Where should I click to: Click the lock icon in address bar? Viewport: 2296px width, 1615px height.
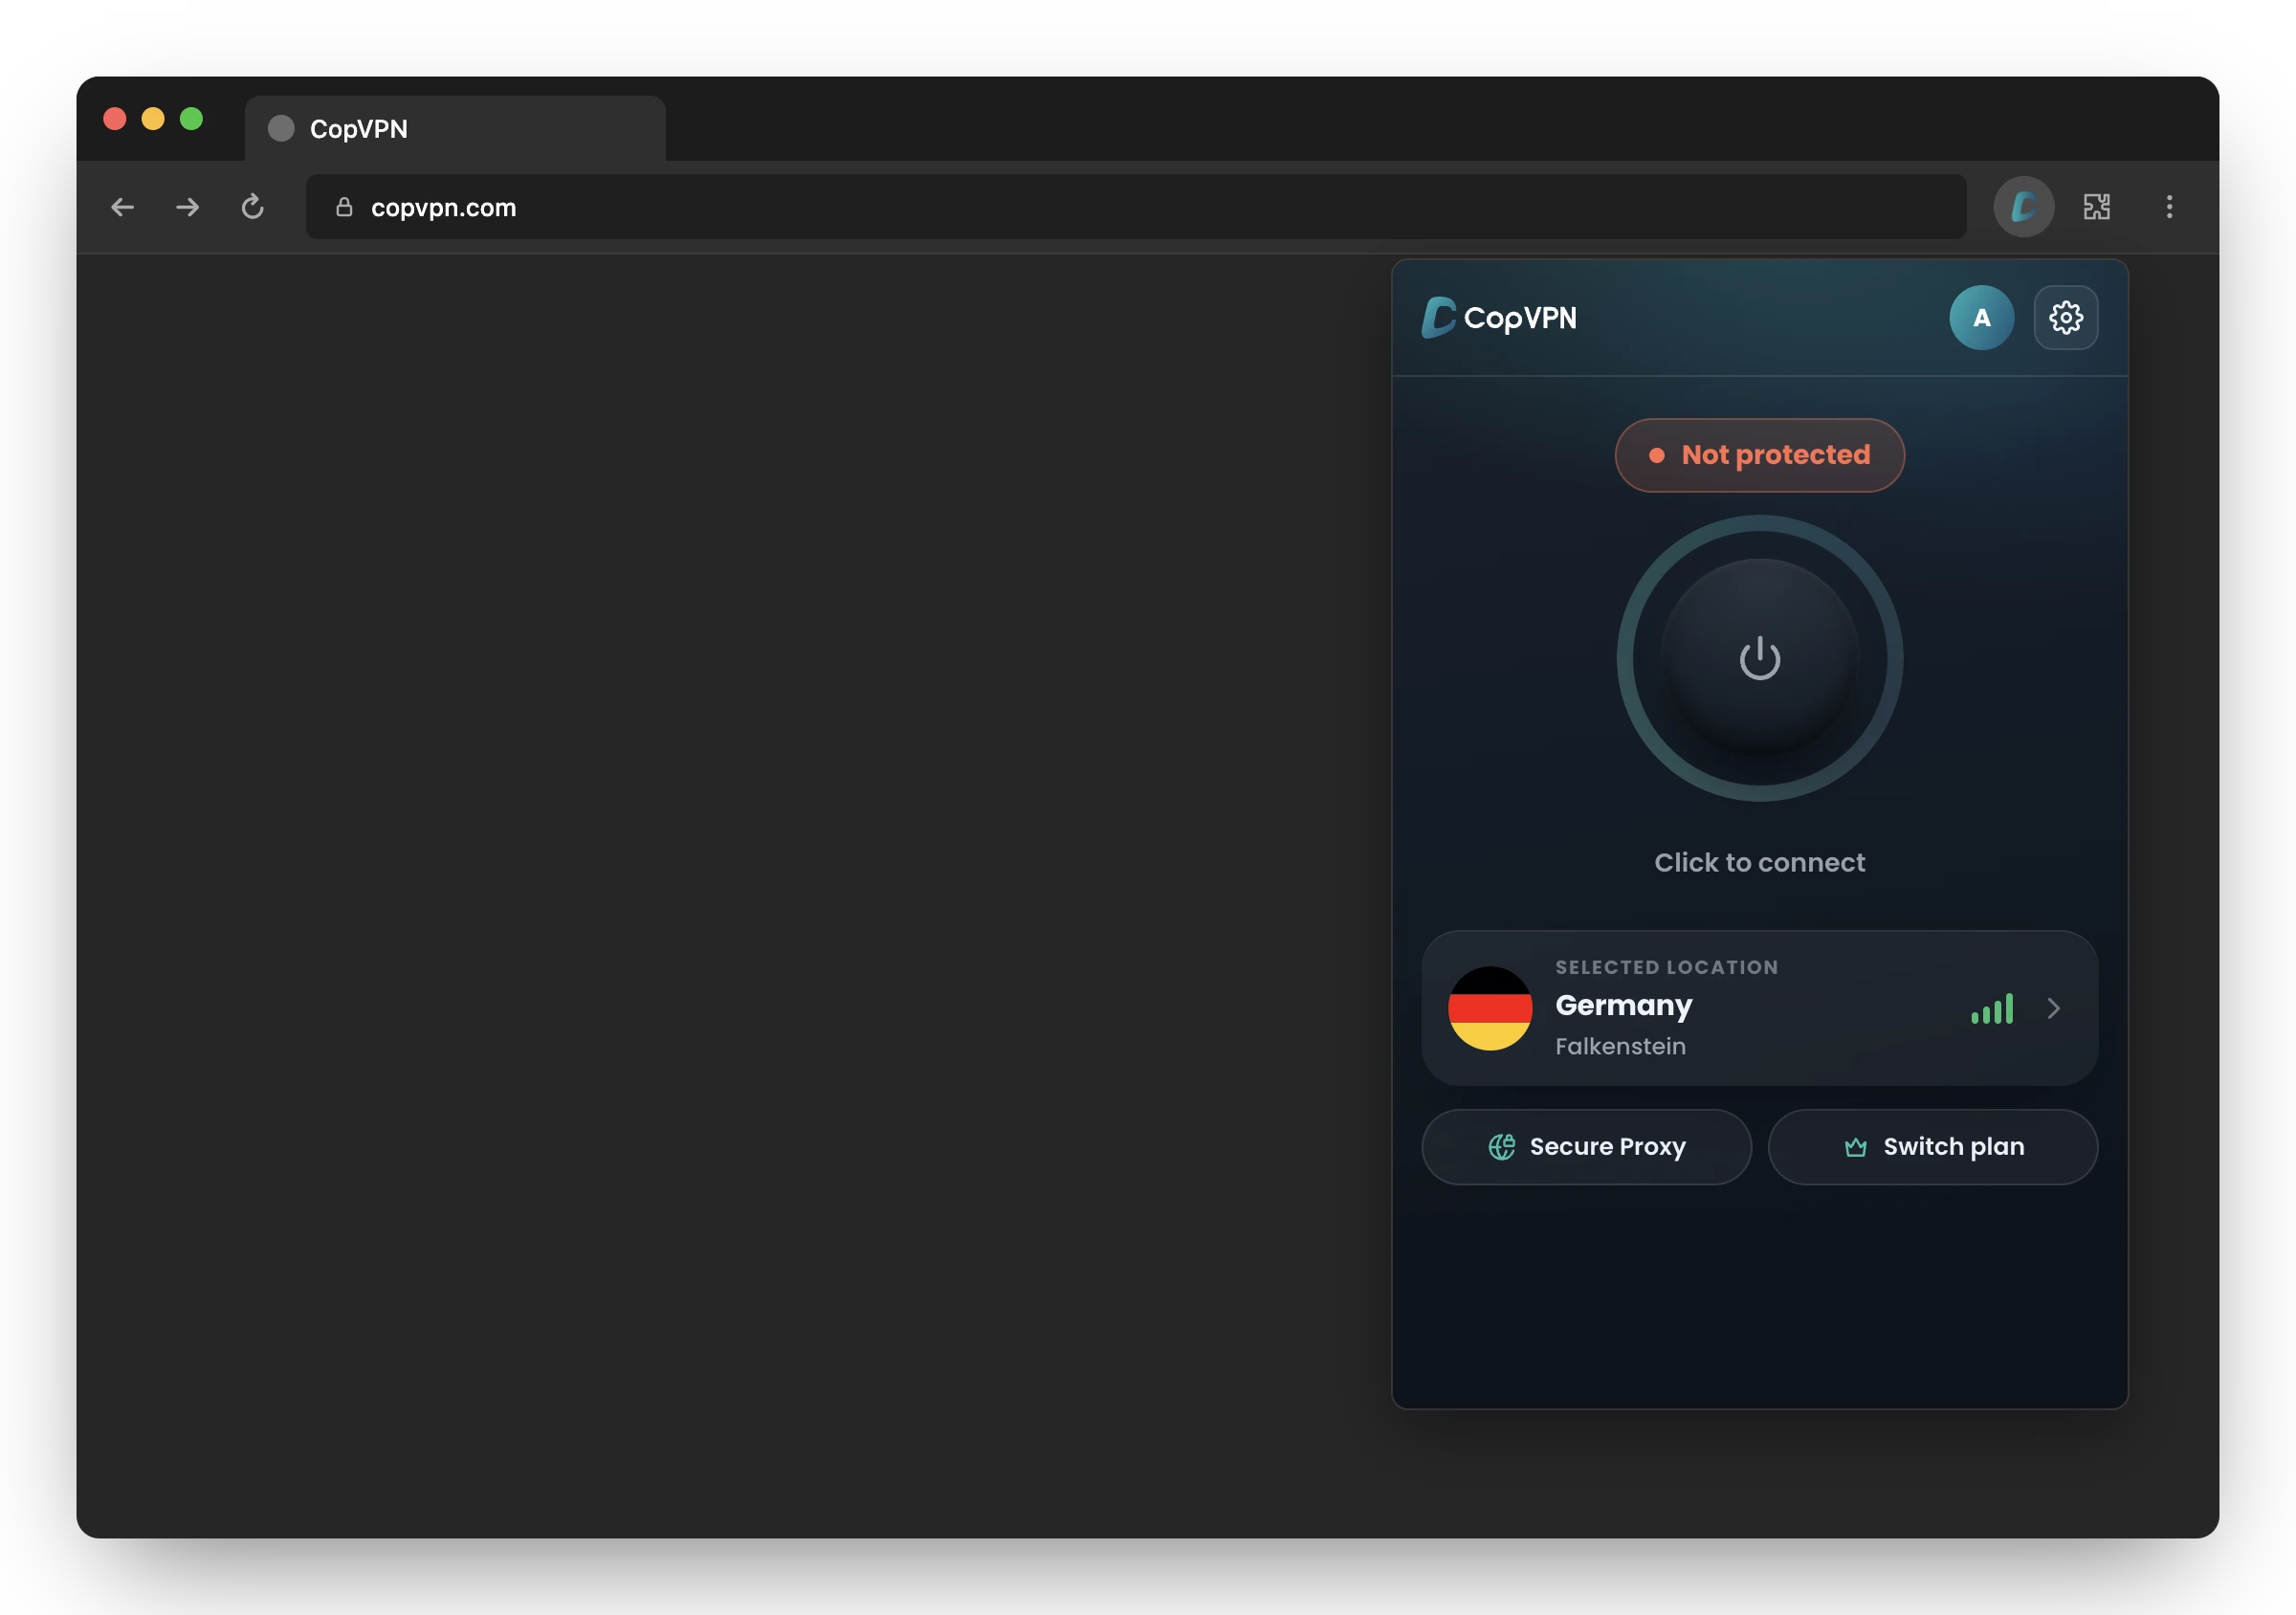click(344, 207)
